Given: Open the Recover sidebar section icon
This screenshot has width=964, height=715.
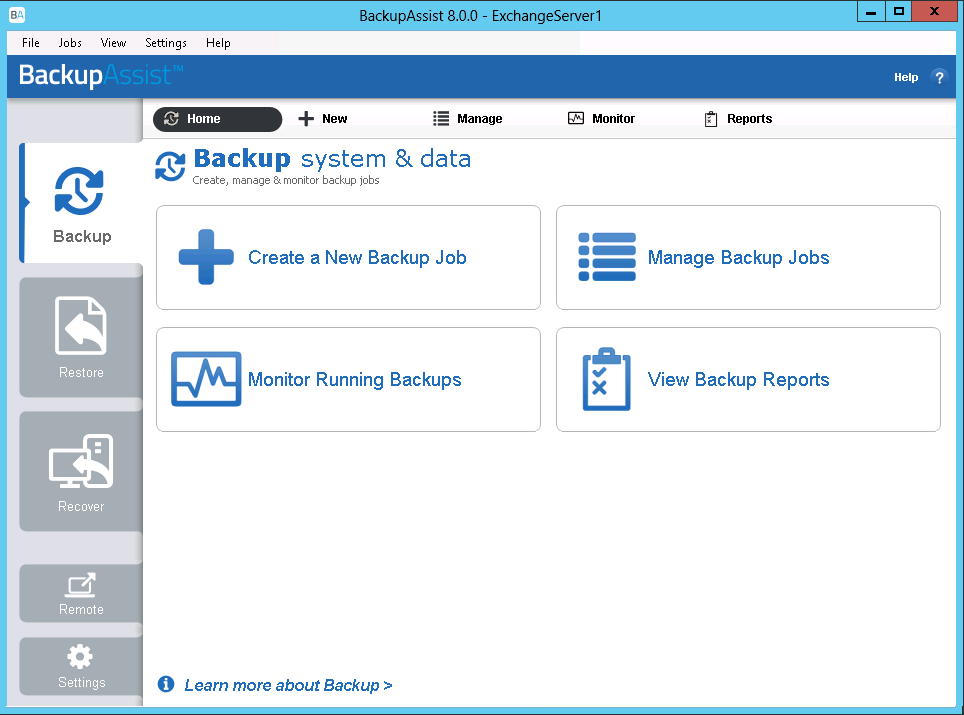Looking at the screenshot, I should (x=81, y=461).
